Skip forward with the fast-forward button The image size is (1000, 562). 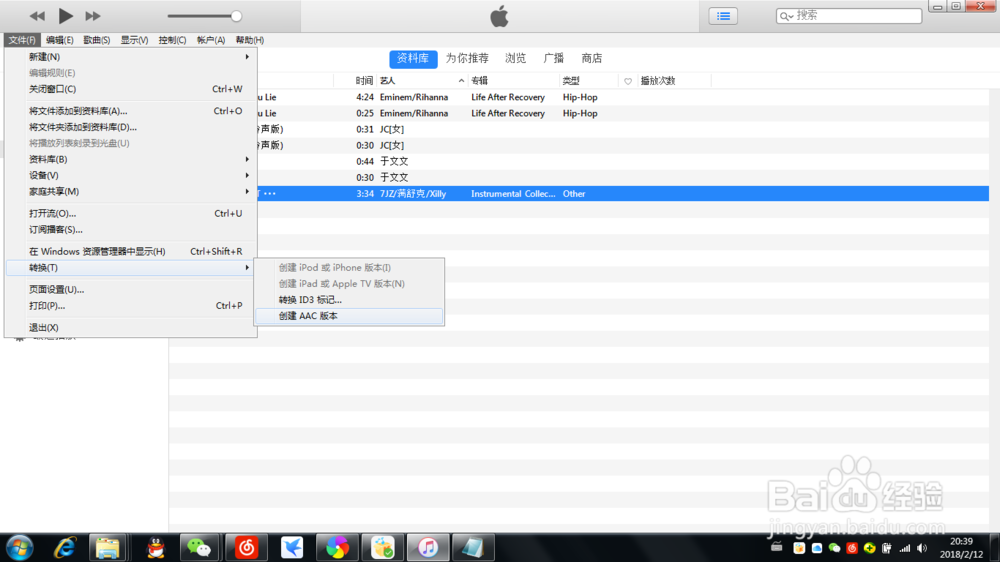pos(92,16)
